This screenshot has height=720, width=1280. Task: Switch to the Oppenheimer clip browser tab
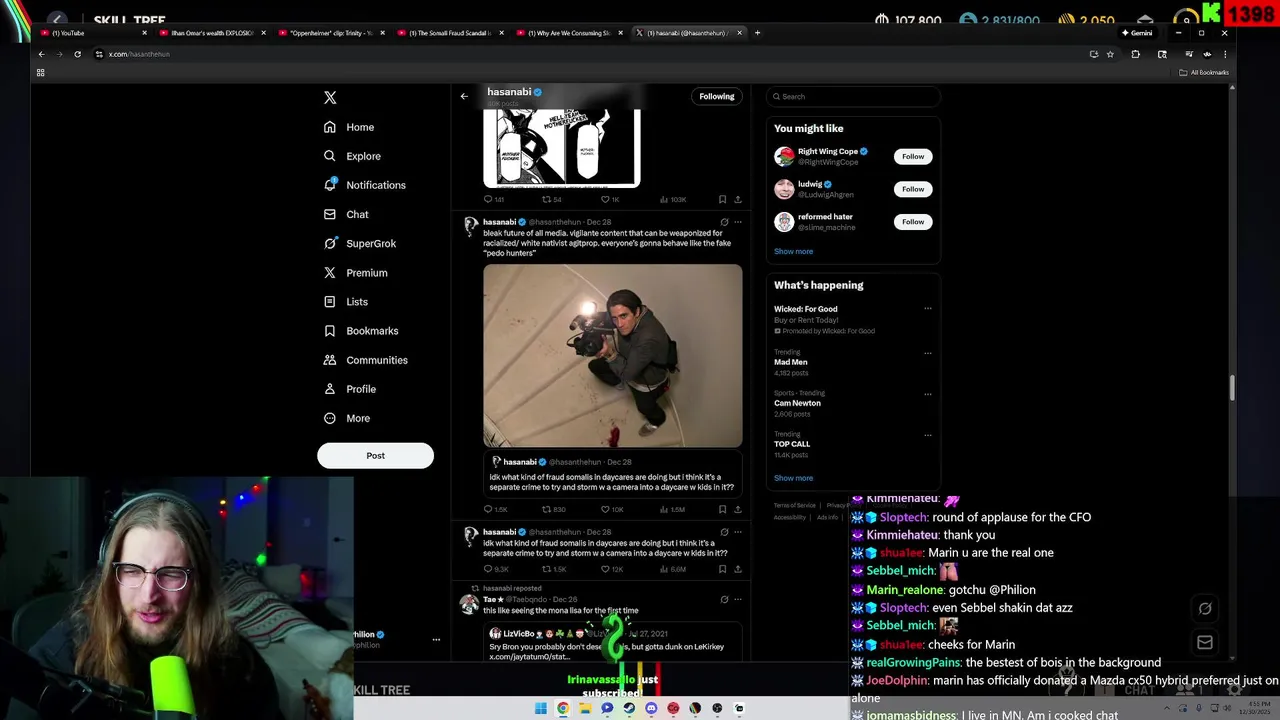coord(329,33)
